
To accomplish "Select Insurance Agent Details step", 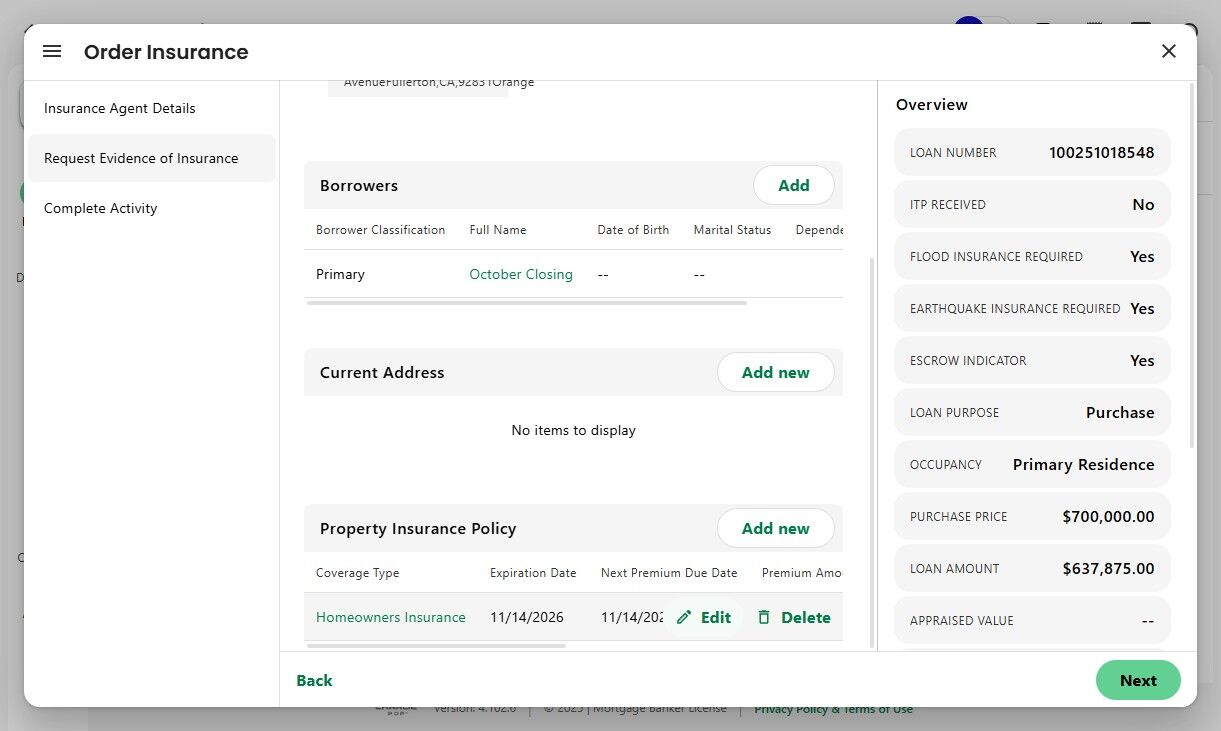I will (x=120, y=108).
